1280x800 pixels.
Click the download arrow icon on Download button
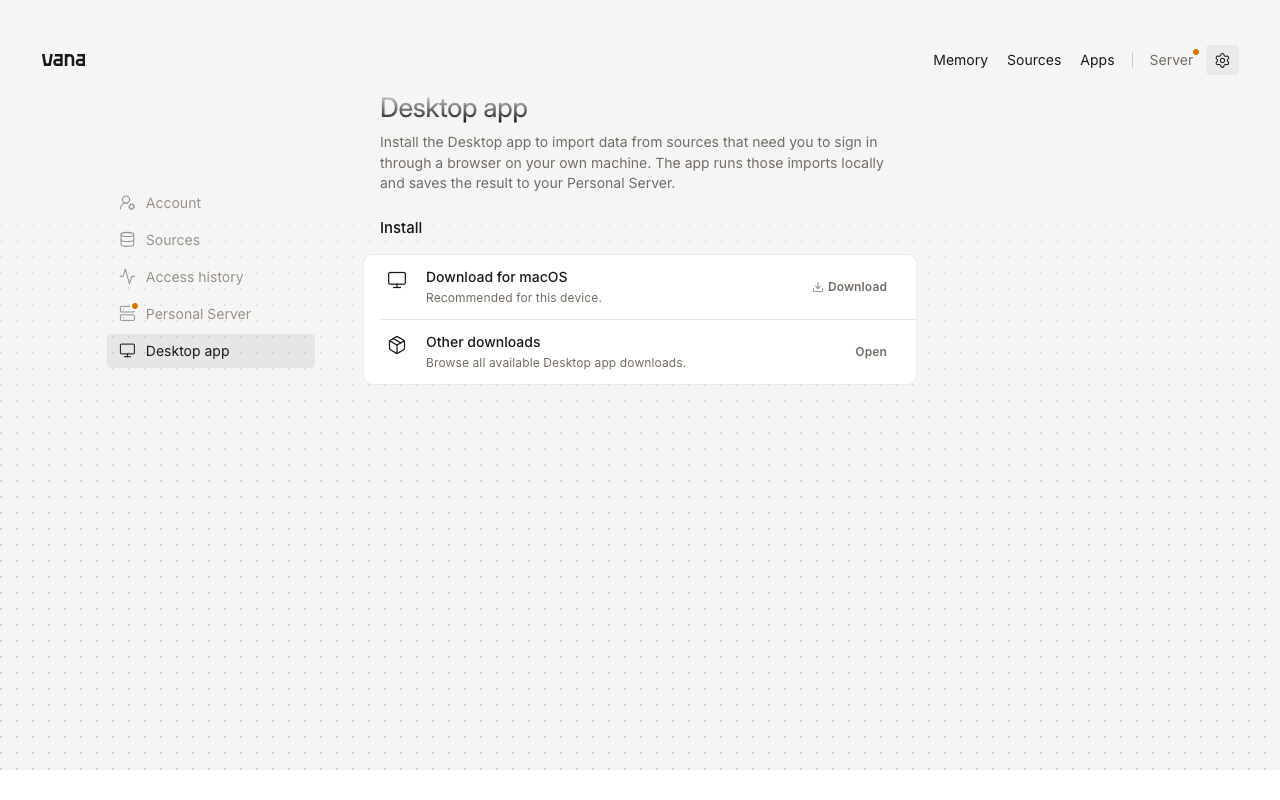coord(818,287)
